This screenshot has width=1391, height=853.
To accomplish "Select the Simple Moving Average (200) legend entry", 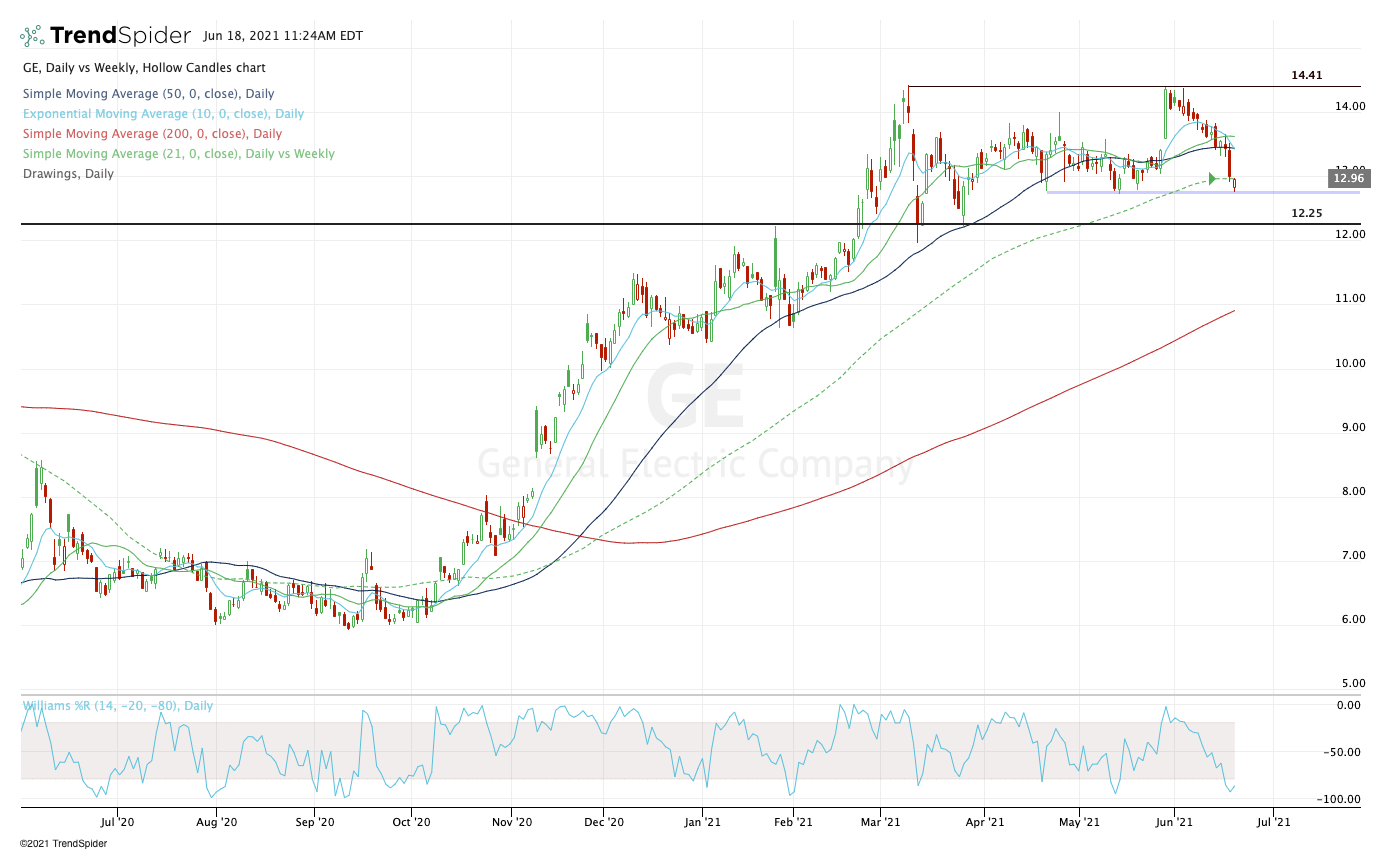I will point(152,134).
